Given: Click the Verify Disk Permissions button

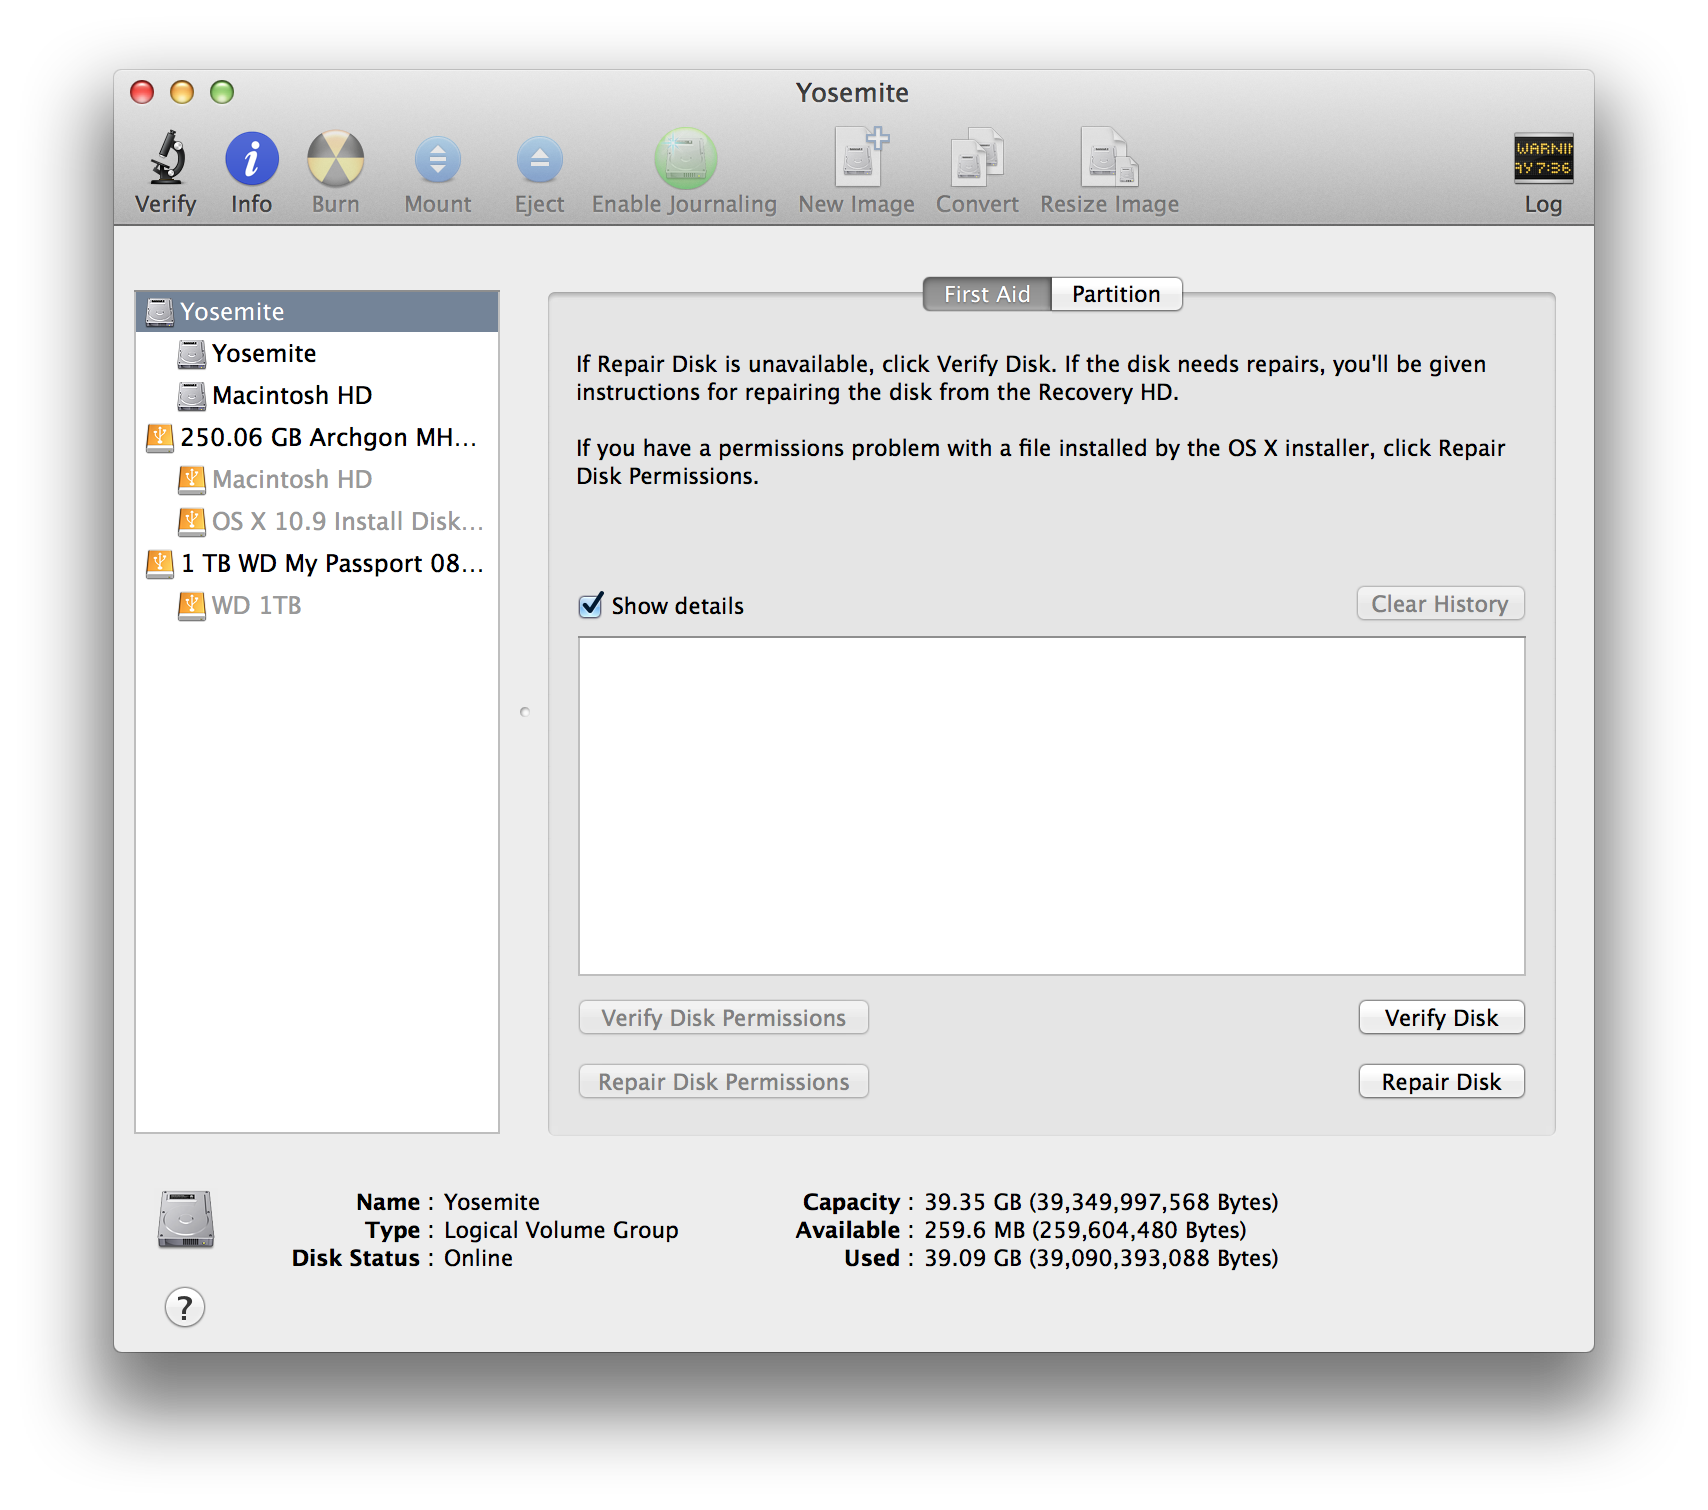Looking at the screenshot, I should point(724,1018).
